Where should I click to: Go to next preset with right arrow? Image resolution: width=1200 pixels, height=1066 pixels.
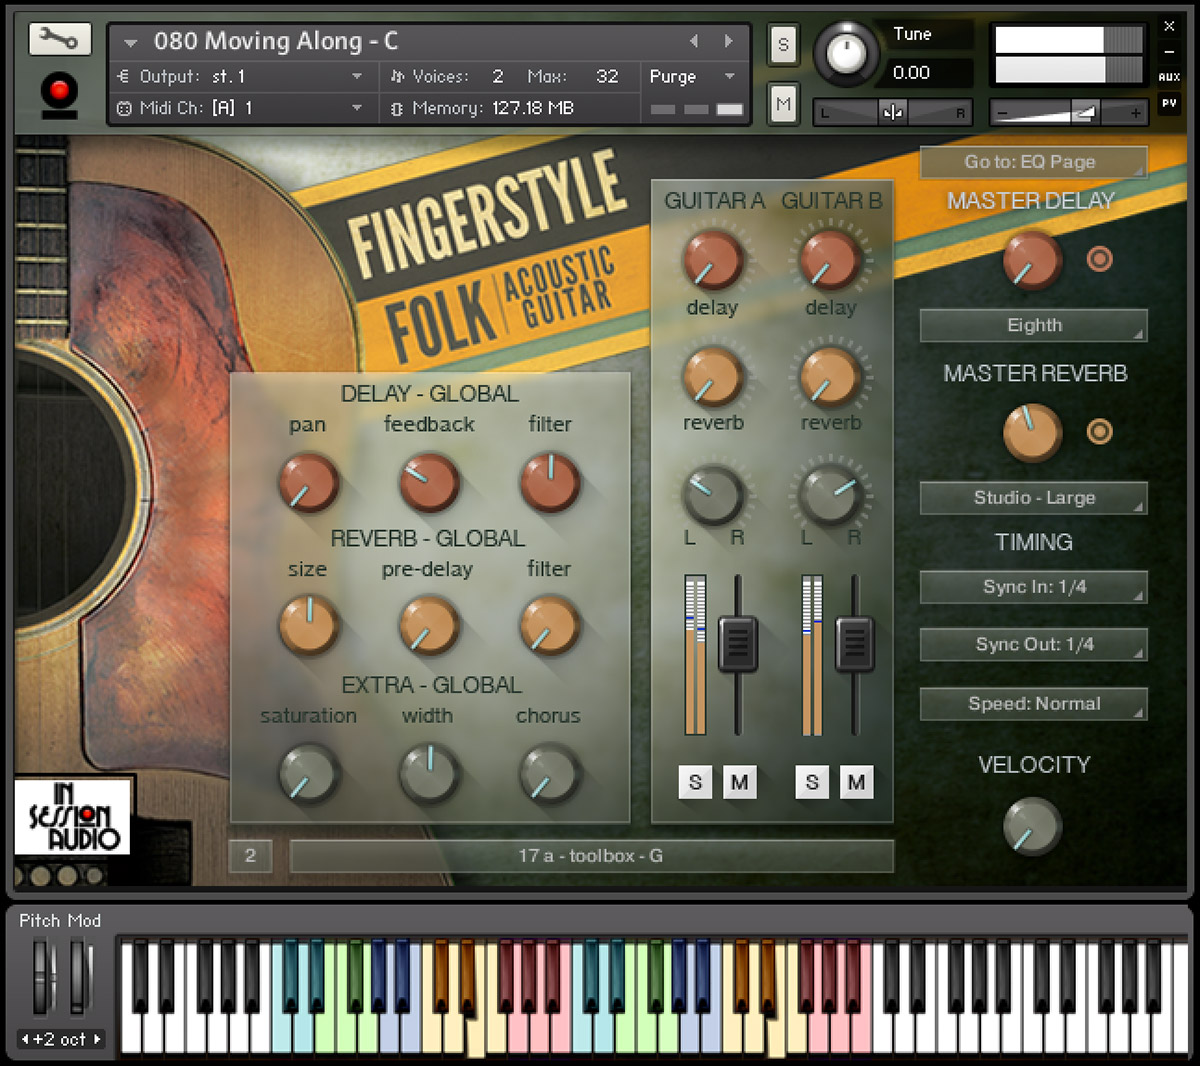[x=729, y=41]
